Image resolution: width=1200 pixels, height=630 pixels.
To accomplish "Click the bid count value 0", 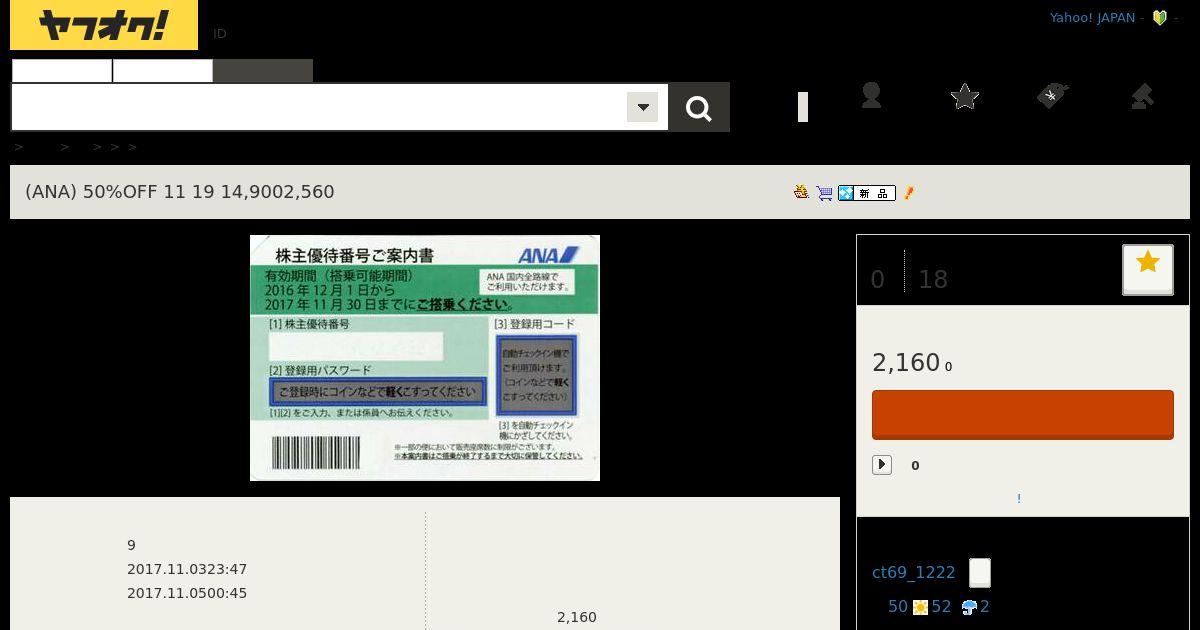I will [x=878, y=279].
